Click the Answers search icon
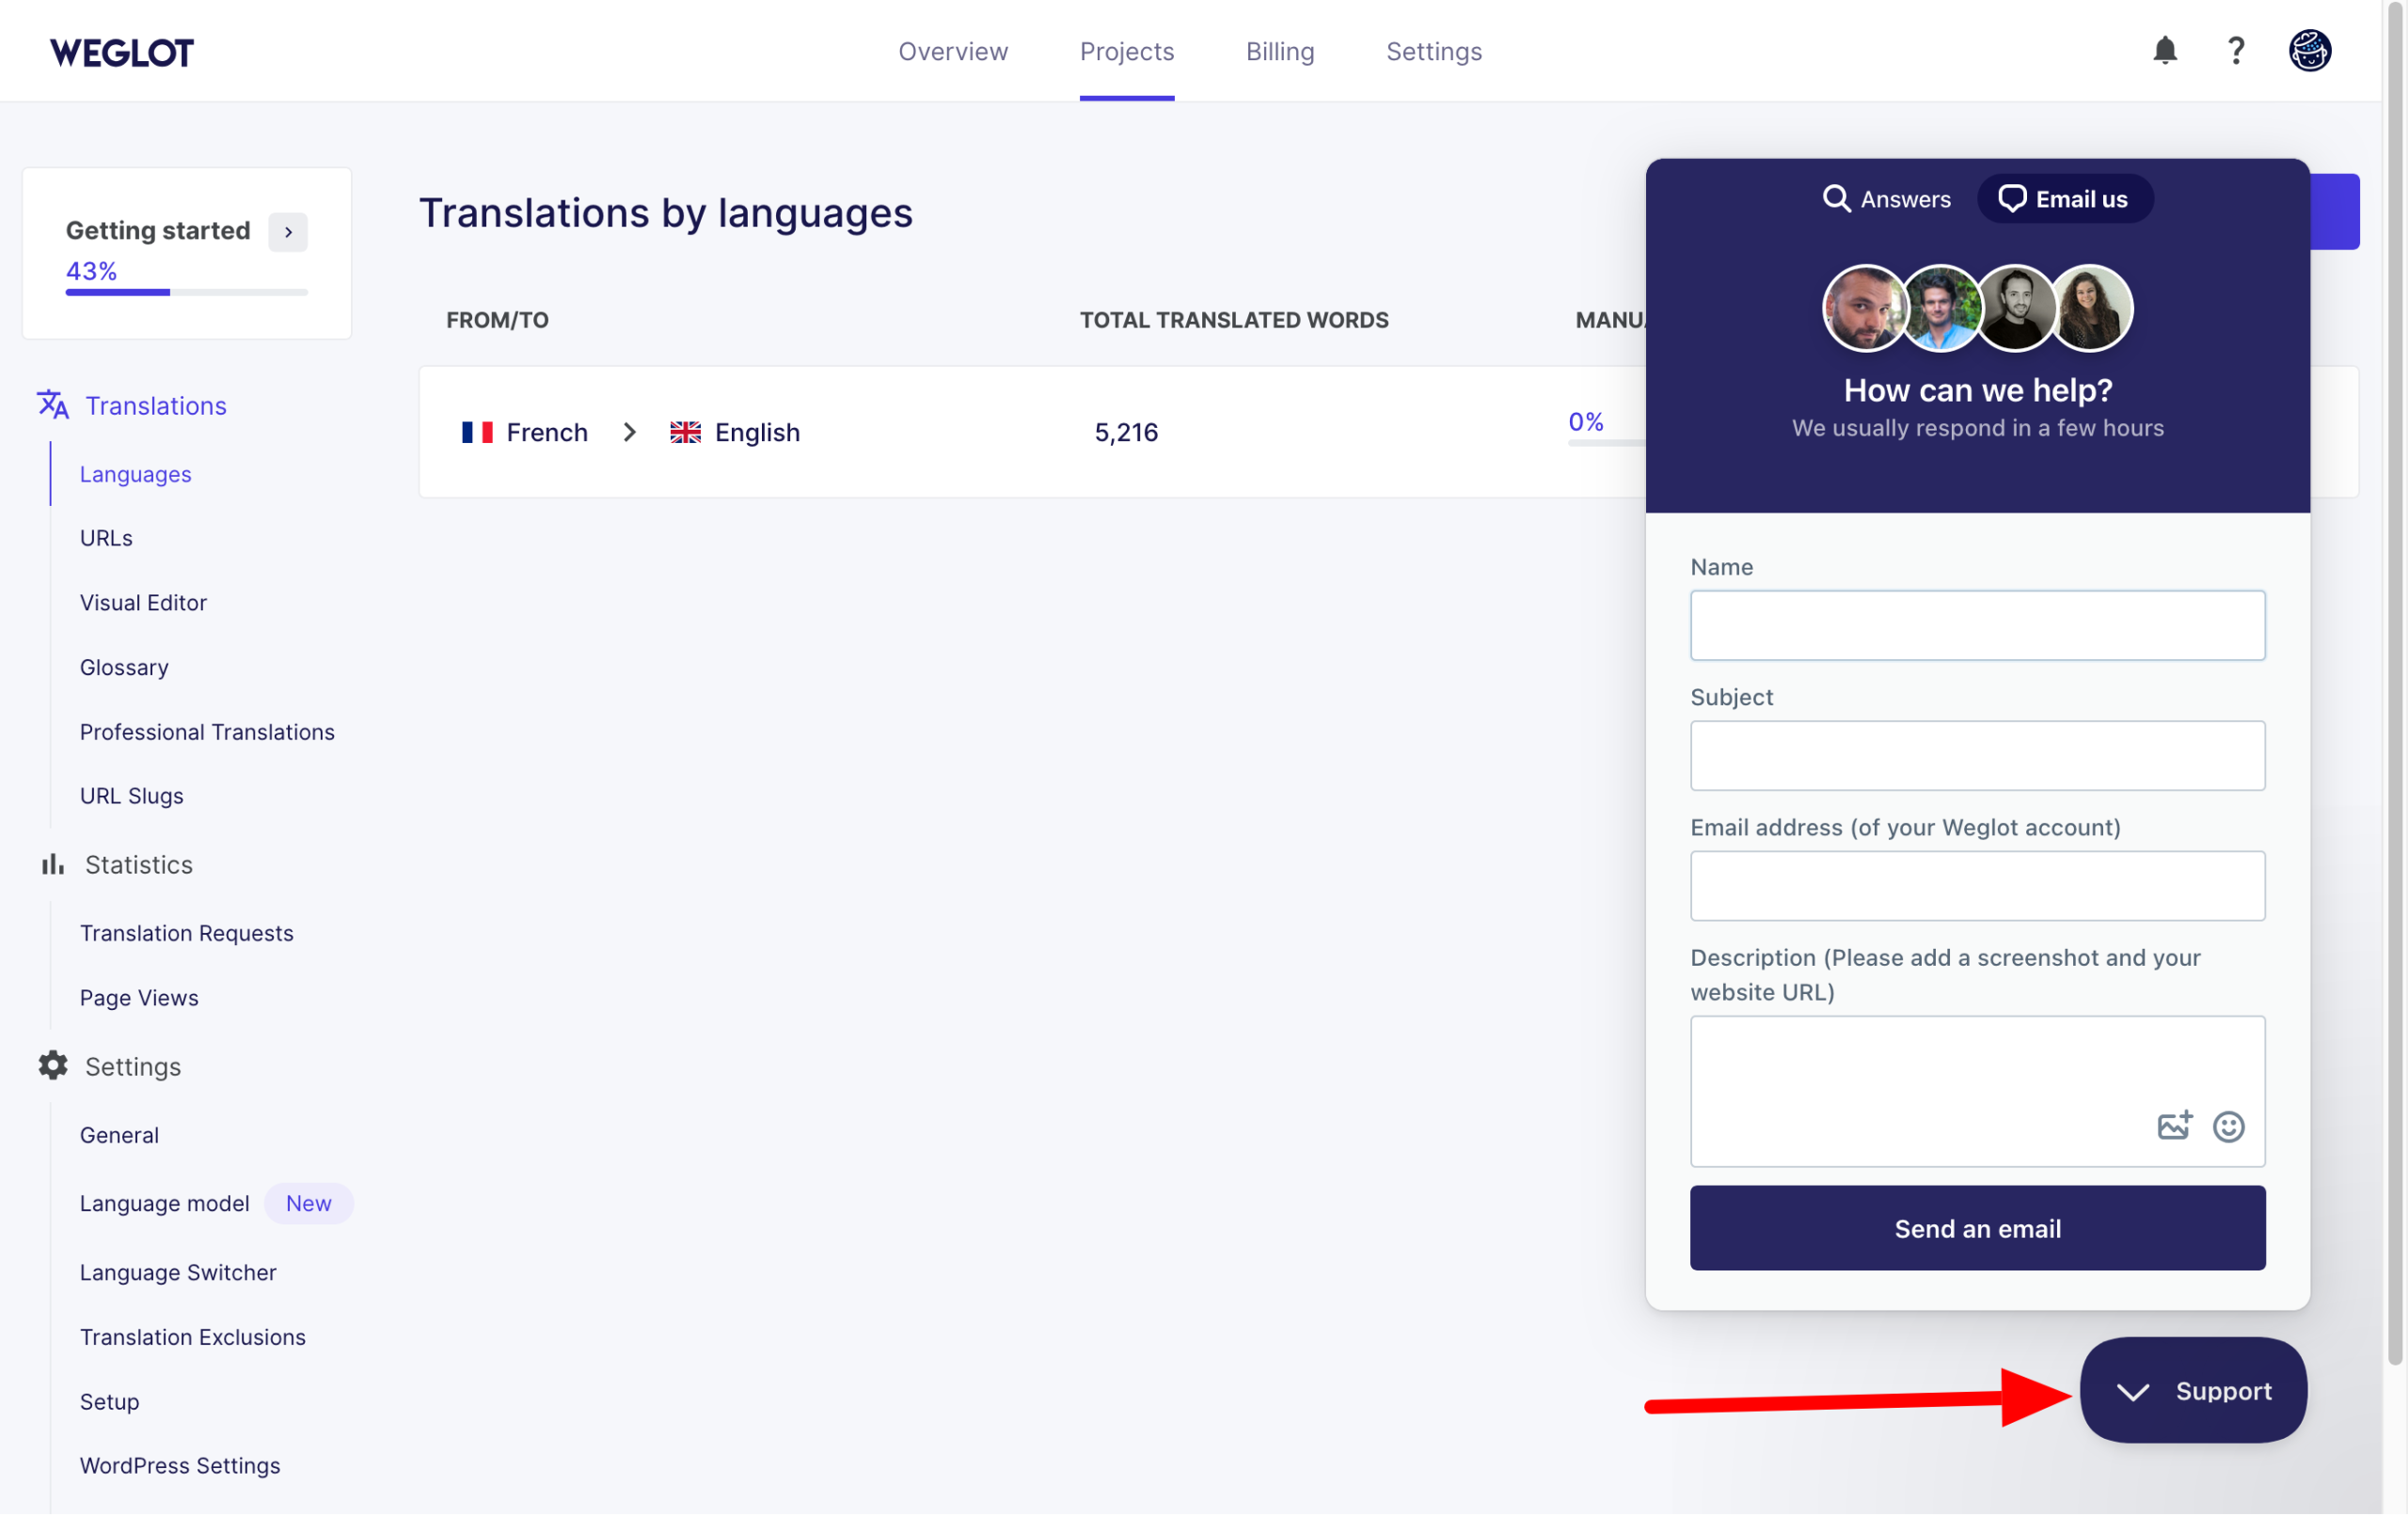2408x1515 pixels. (x=1837, y=198)
